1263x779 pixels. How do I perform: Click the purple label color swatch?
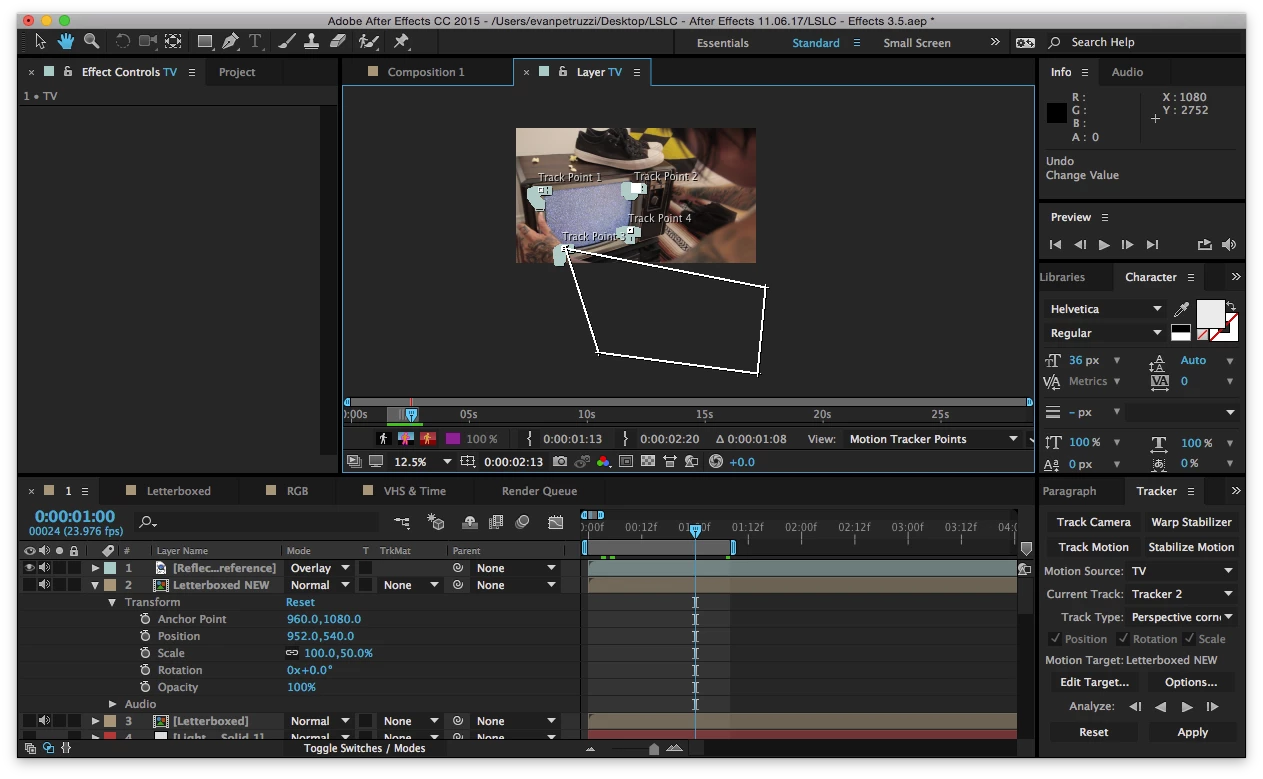point(453,439)
